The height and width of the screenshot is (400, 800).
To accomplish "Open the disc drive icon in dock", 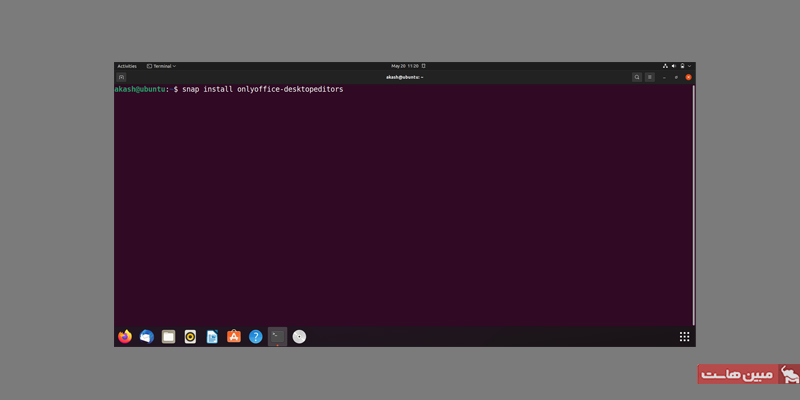I will [x=299, y=337].
